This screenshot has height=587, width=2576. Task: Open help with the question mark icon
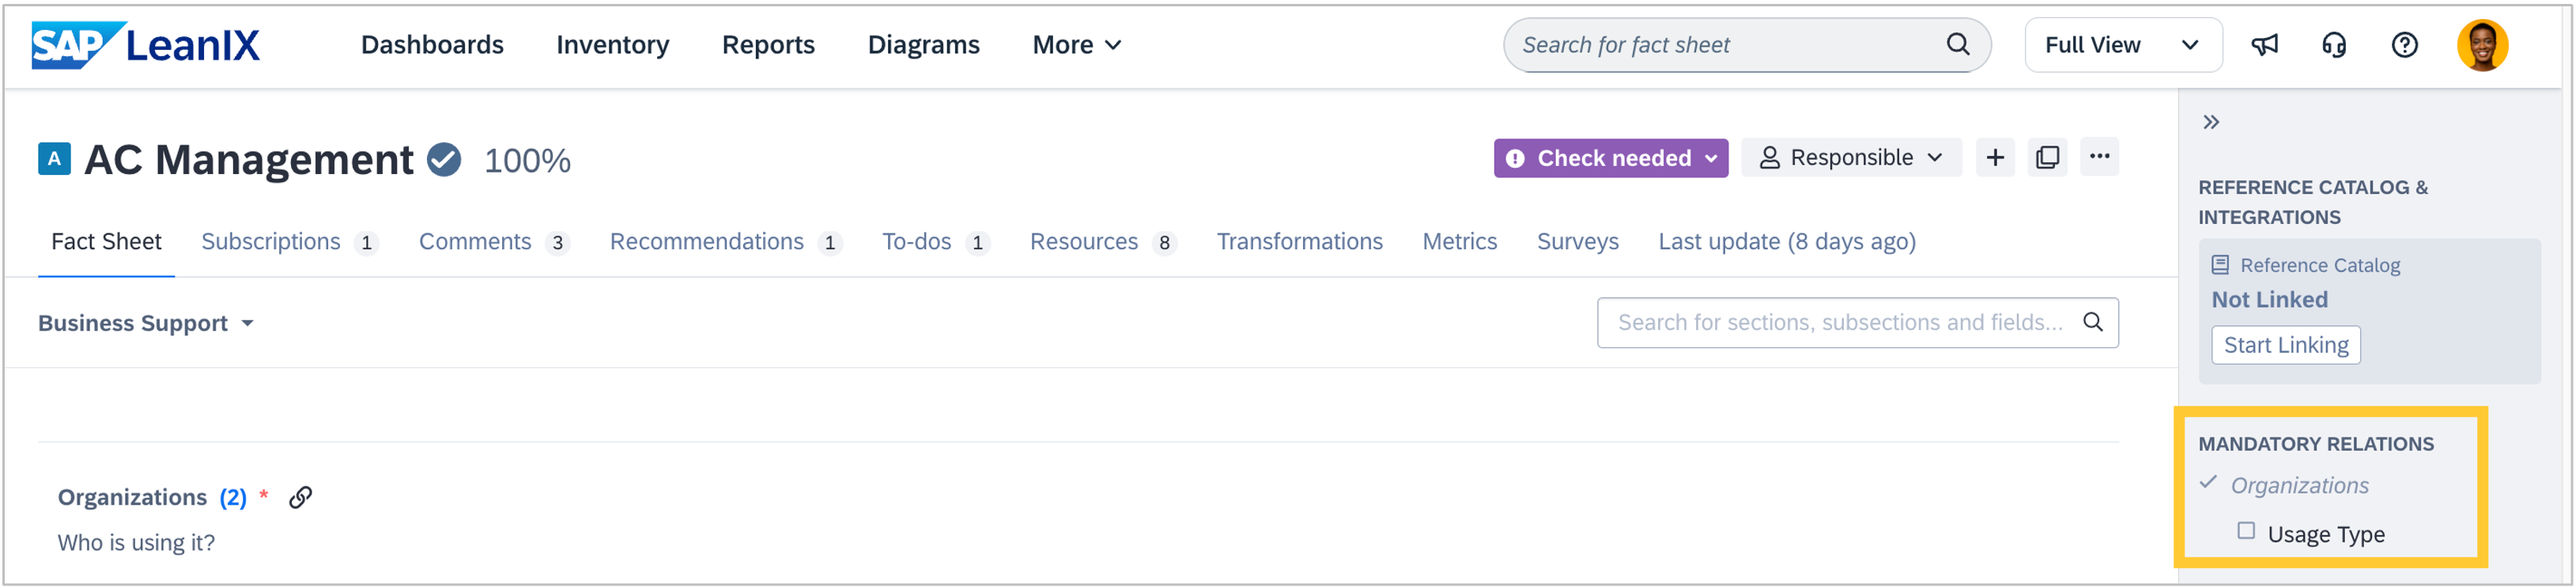[2404, 45]
